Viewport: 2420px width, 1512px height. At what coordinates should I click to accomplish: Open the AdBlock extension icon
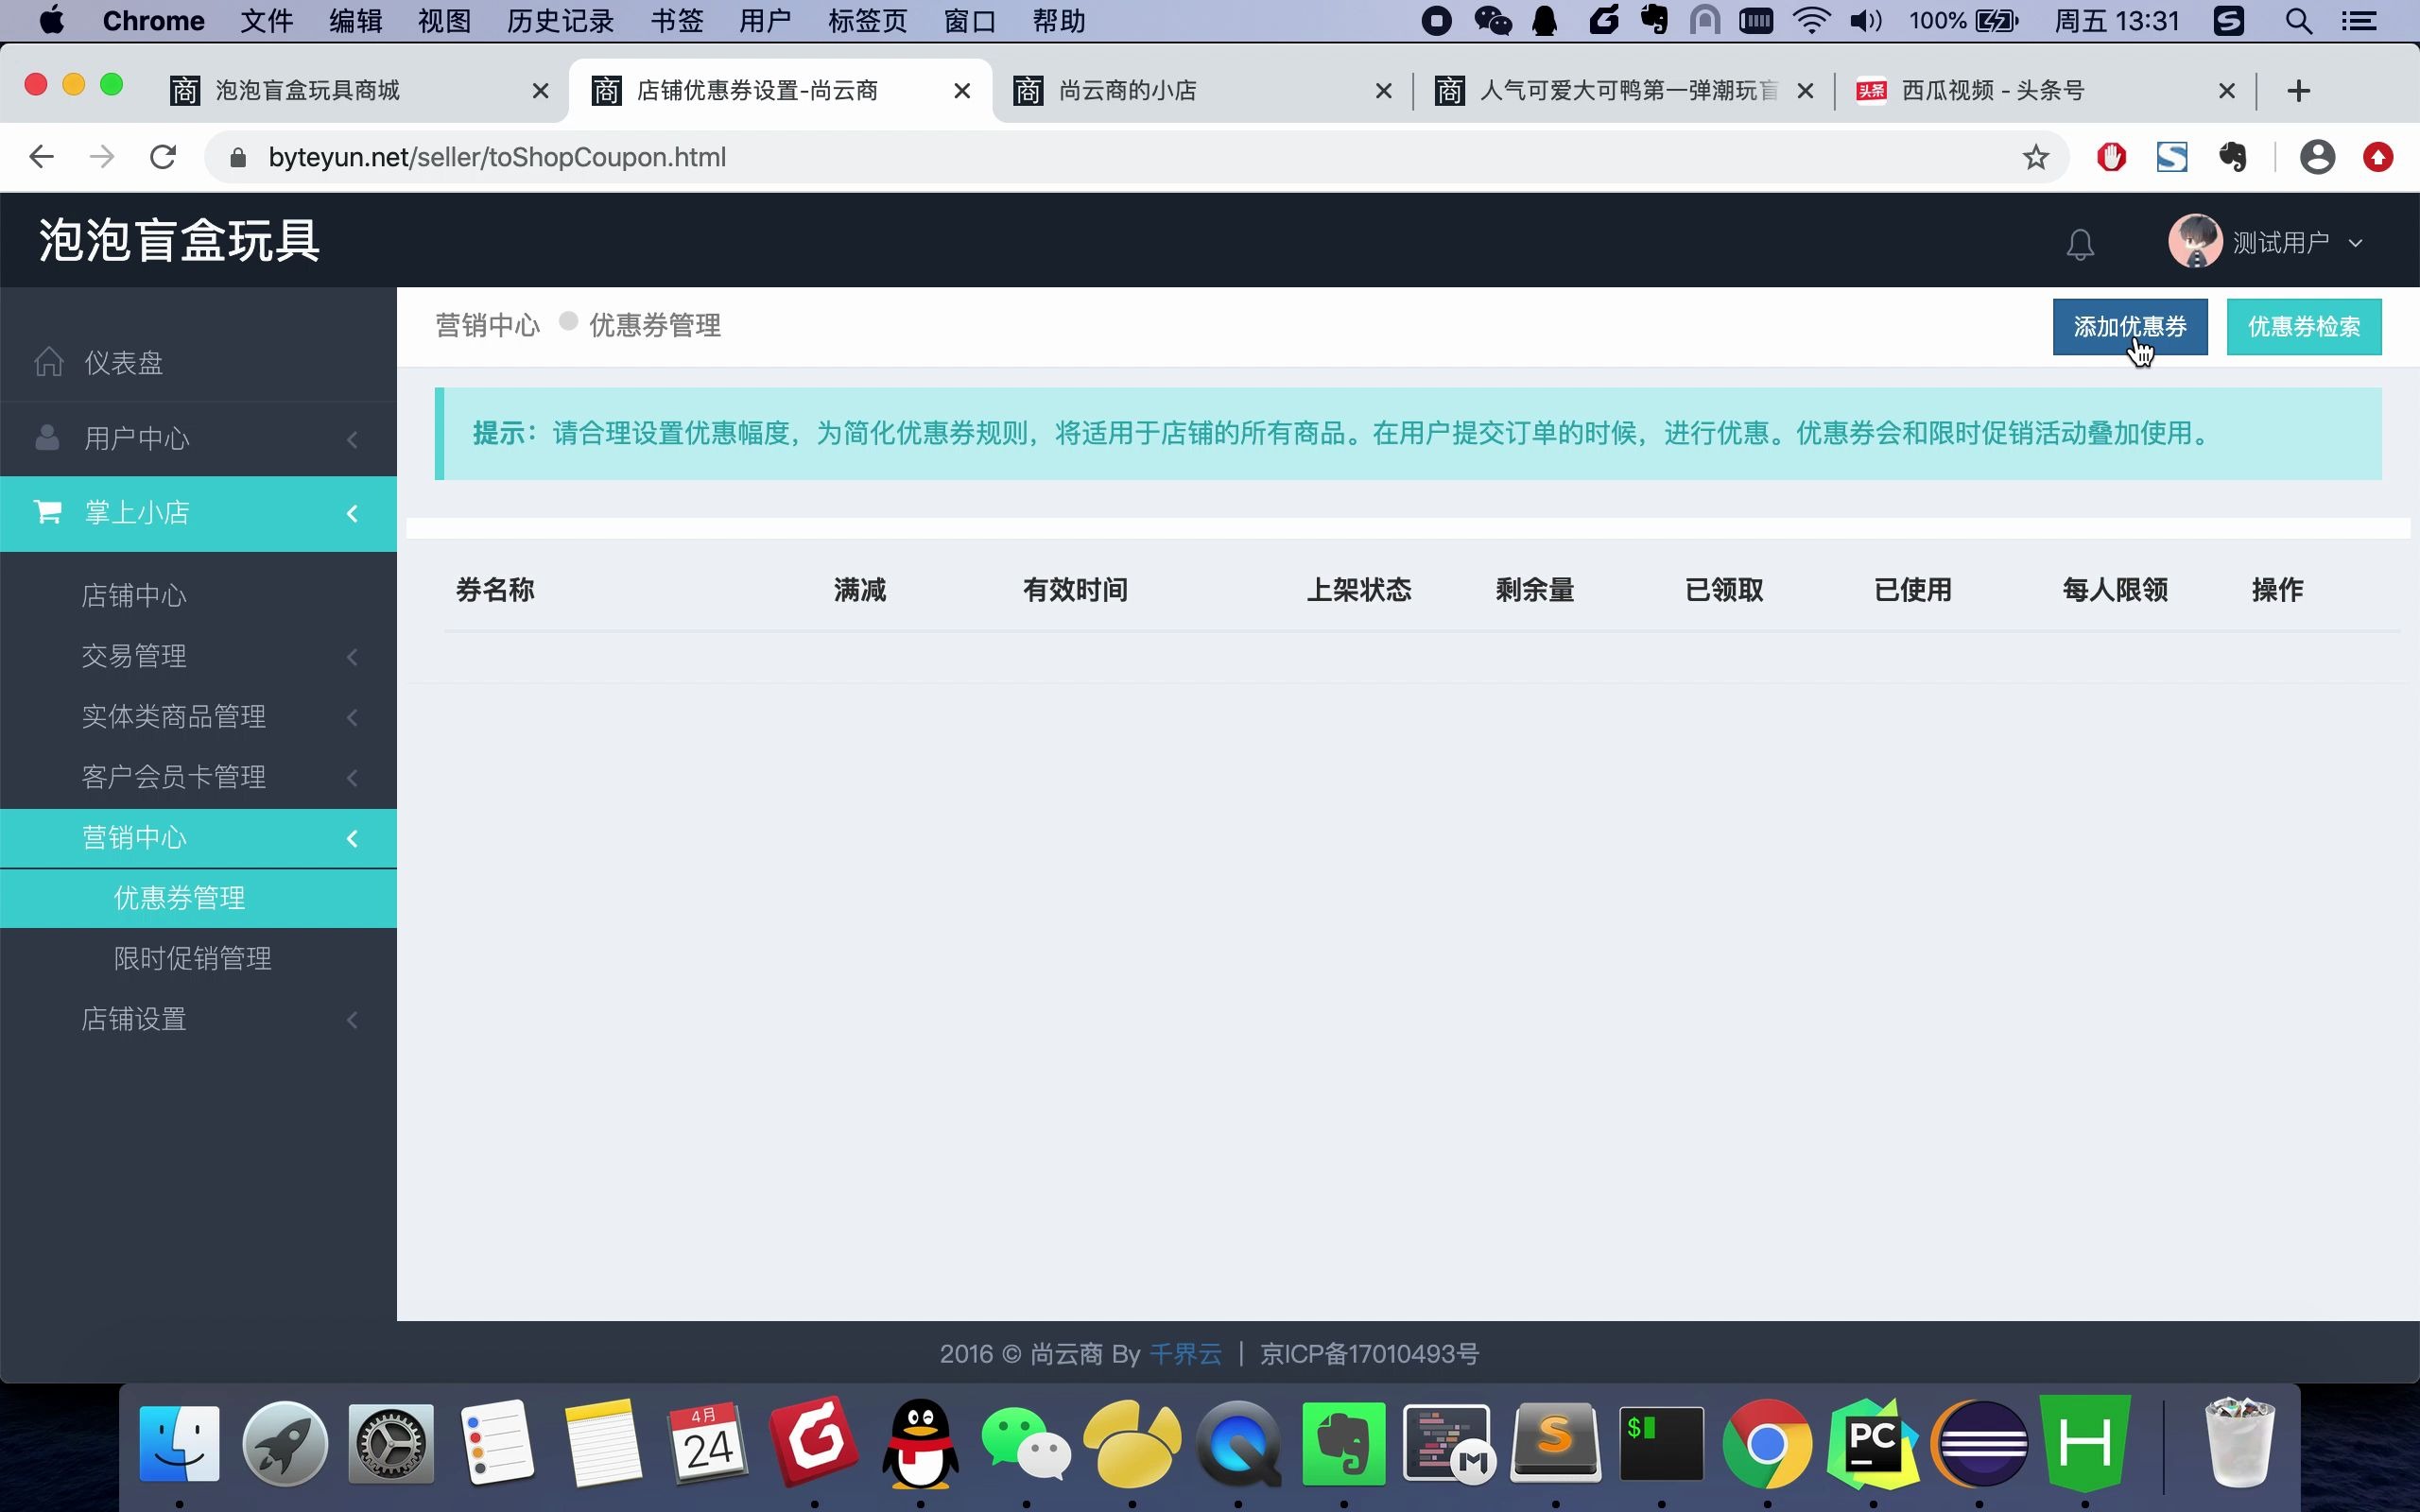2110,157
